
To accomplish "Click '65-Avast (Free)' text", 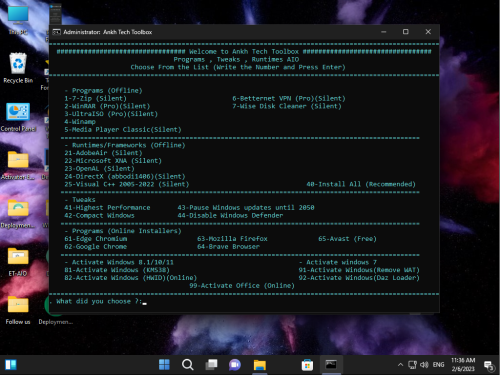I will (x=347, y=239).
